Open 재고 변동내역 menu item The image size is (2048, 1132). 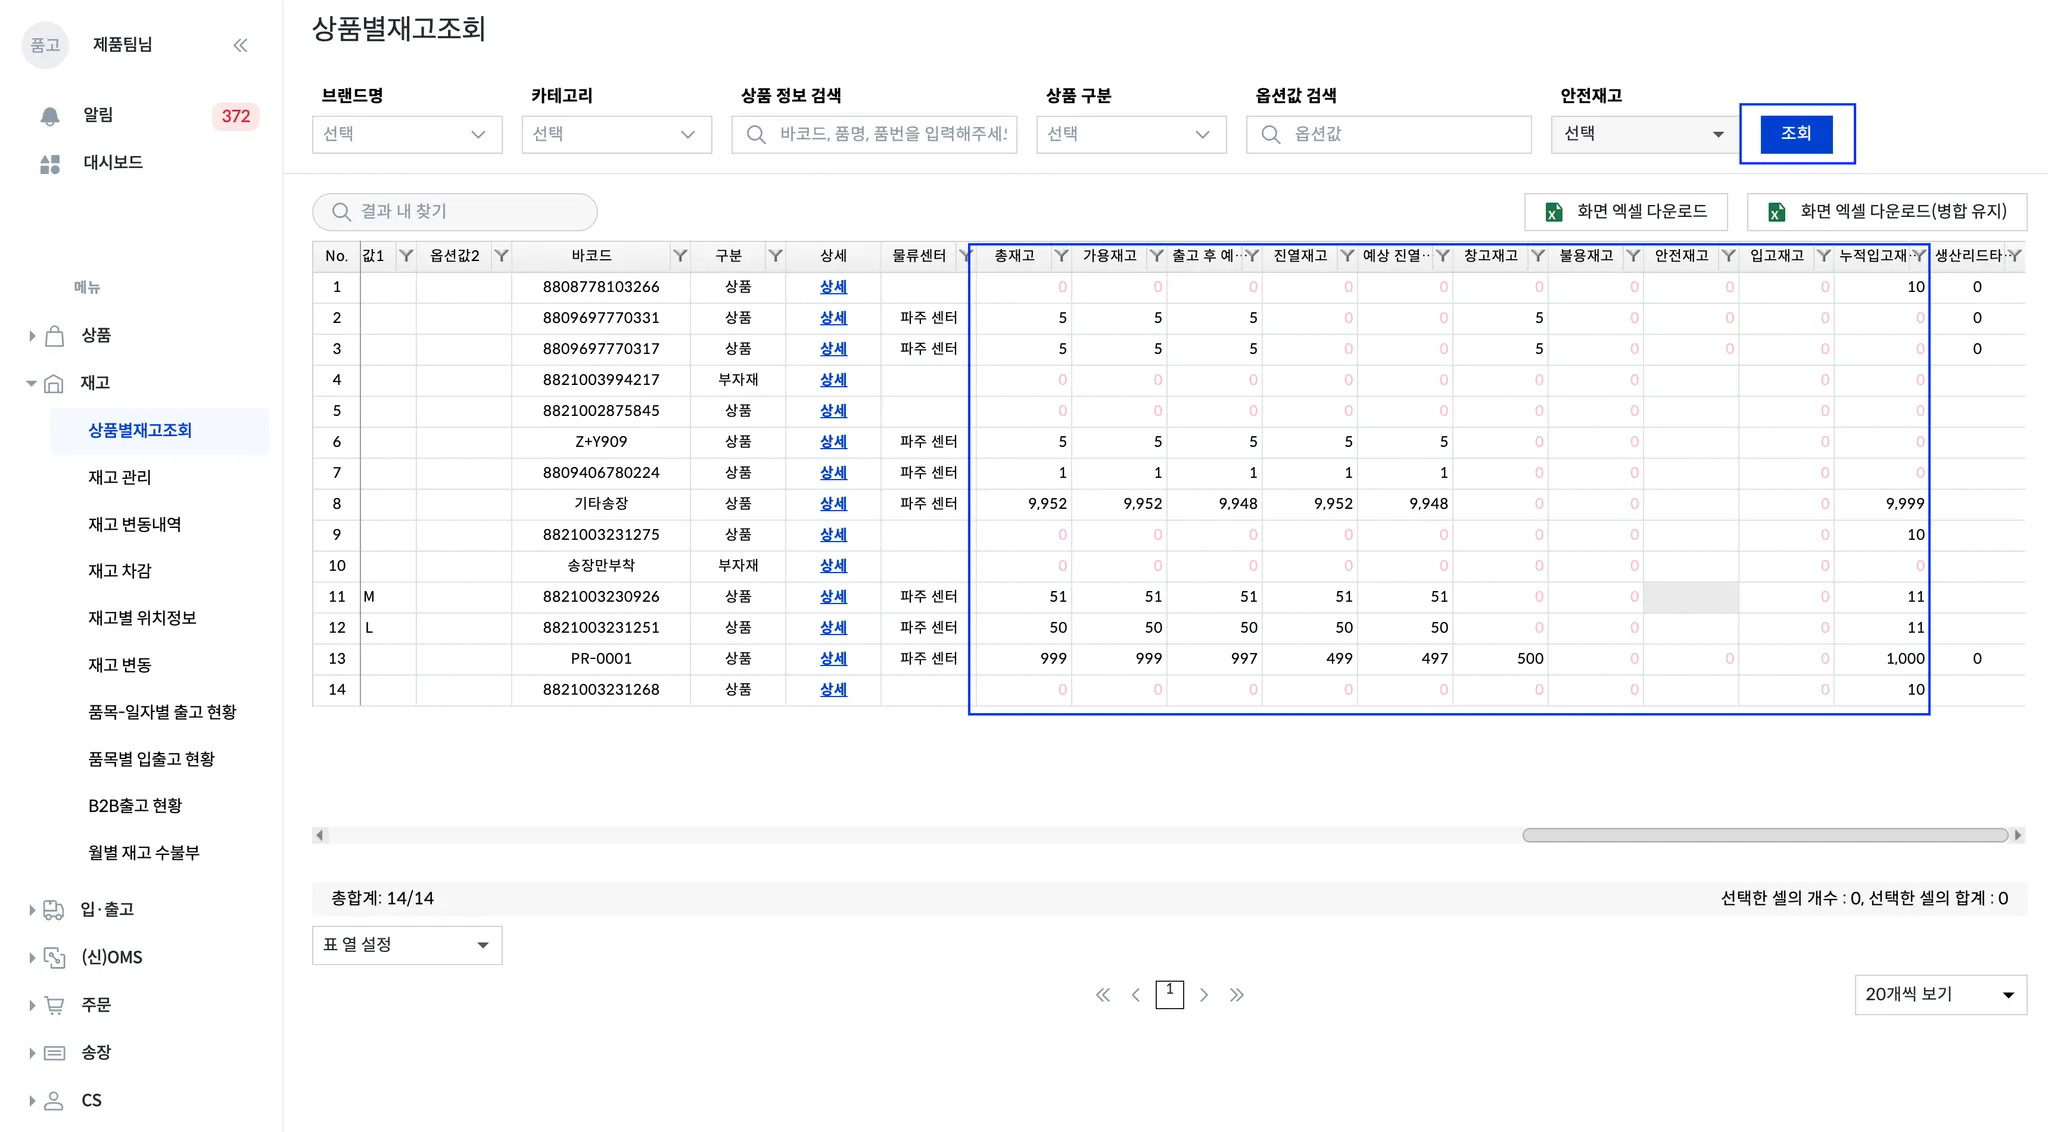[134, 524]
